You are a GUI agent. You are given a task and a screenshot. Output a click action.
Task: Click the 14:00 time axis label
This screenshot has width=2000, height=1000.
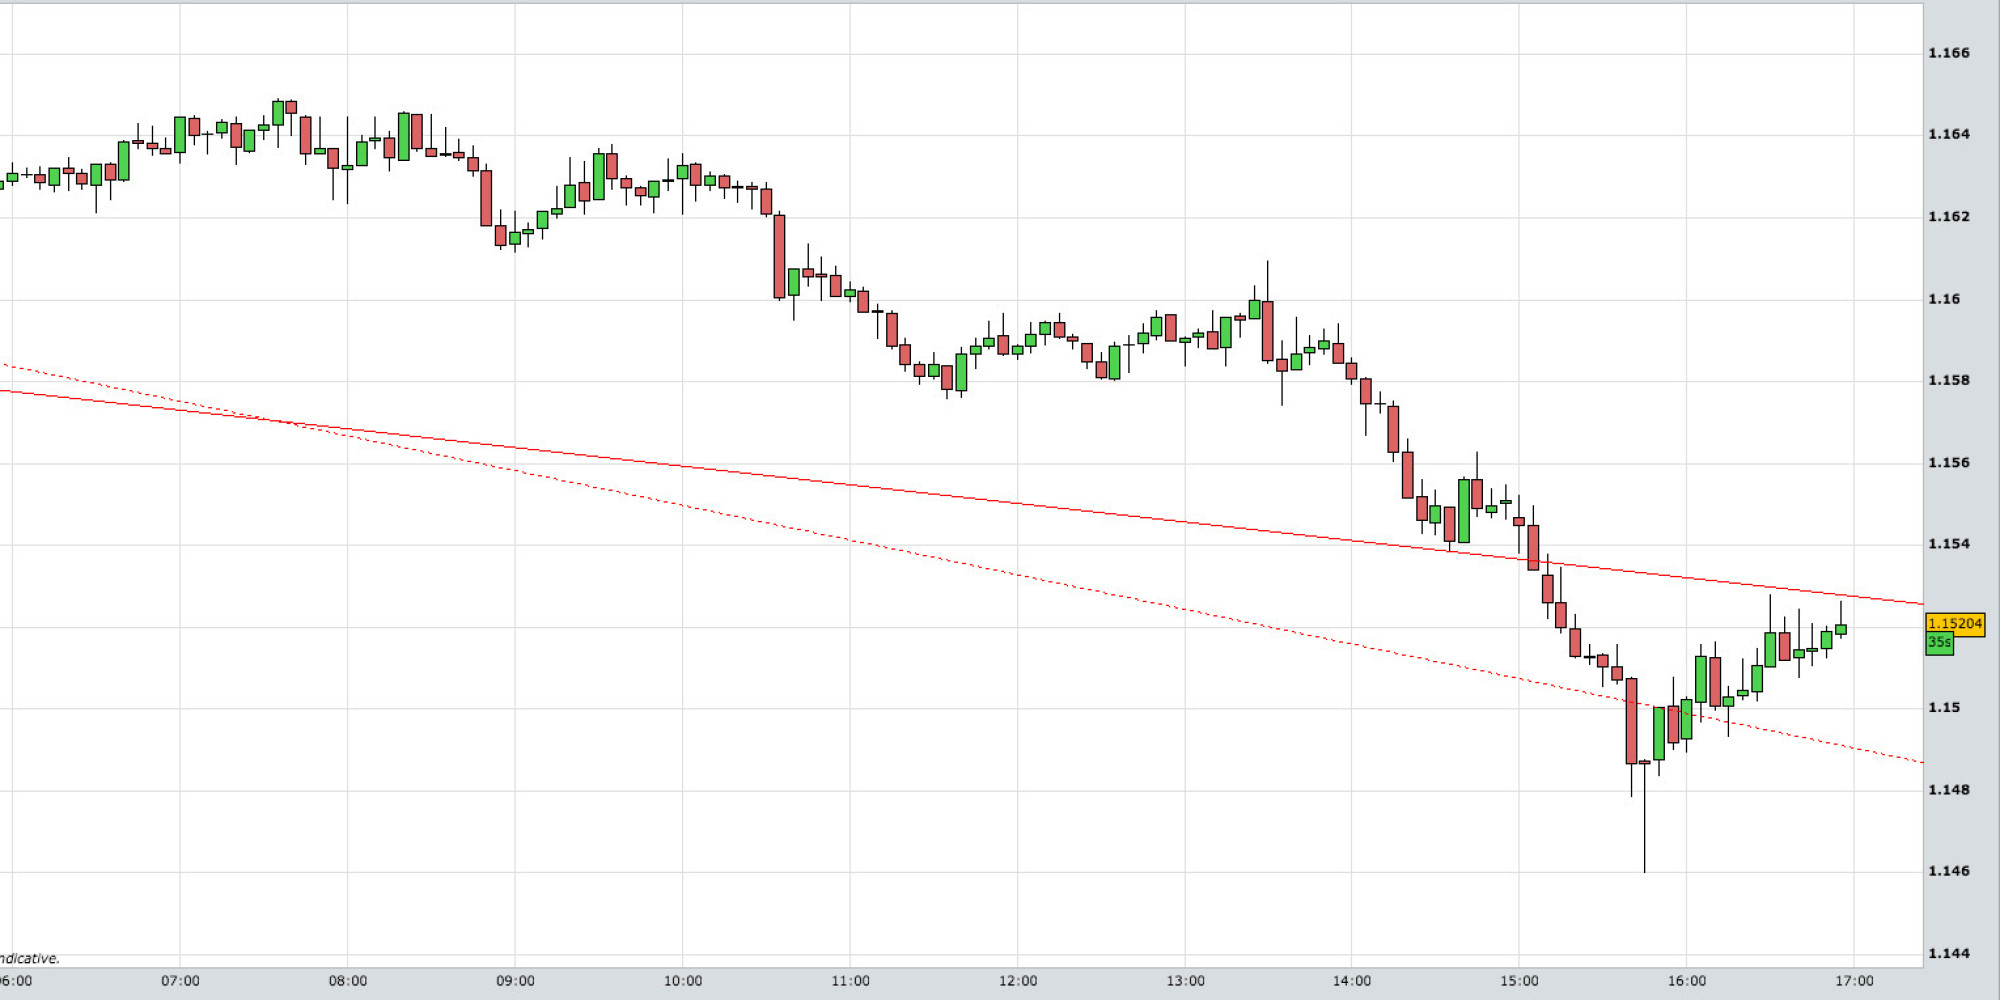[1352, 981]
